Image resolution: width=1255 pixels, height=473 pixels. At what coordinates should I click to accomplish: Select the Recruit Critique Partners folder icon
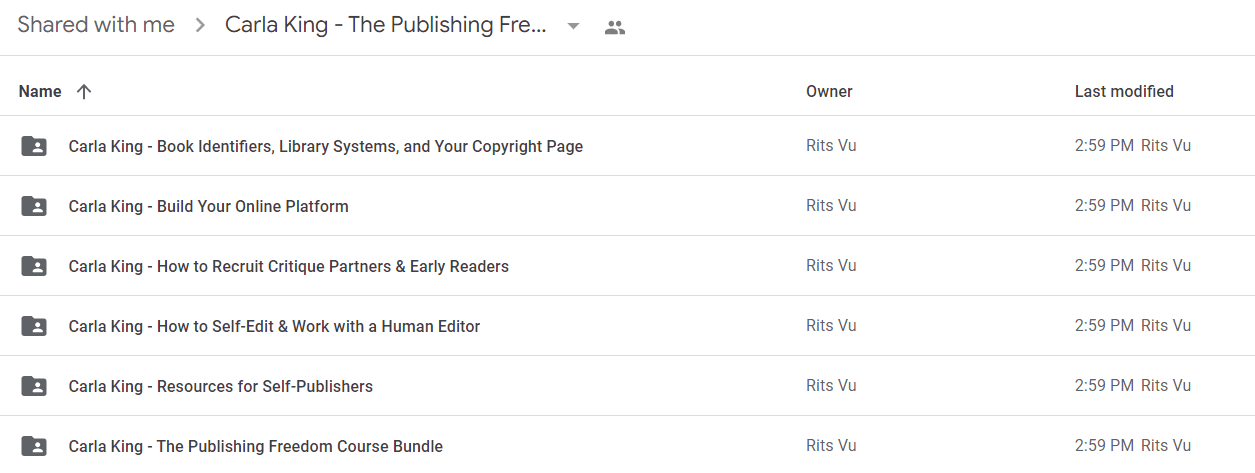click(34, 266)
